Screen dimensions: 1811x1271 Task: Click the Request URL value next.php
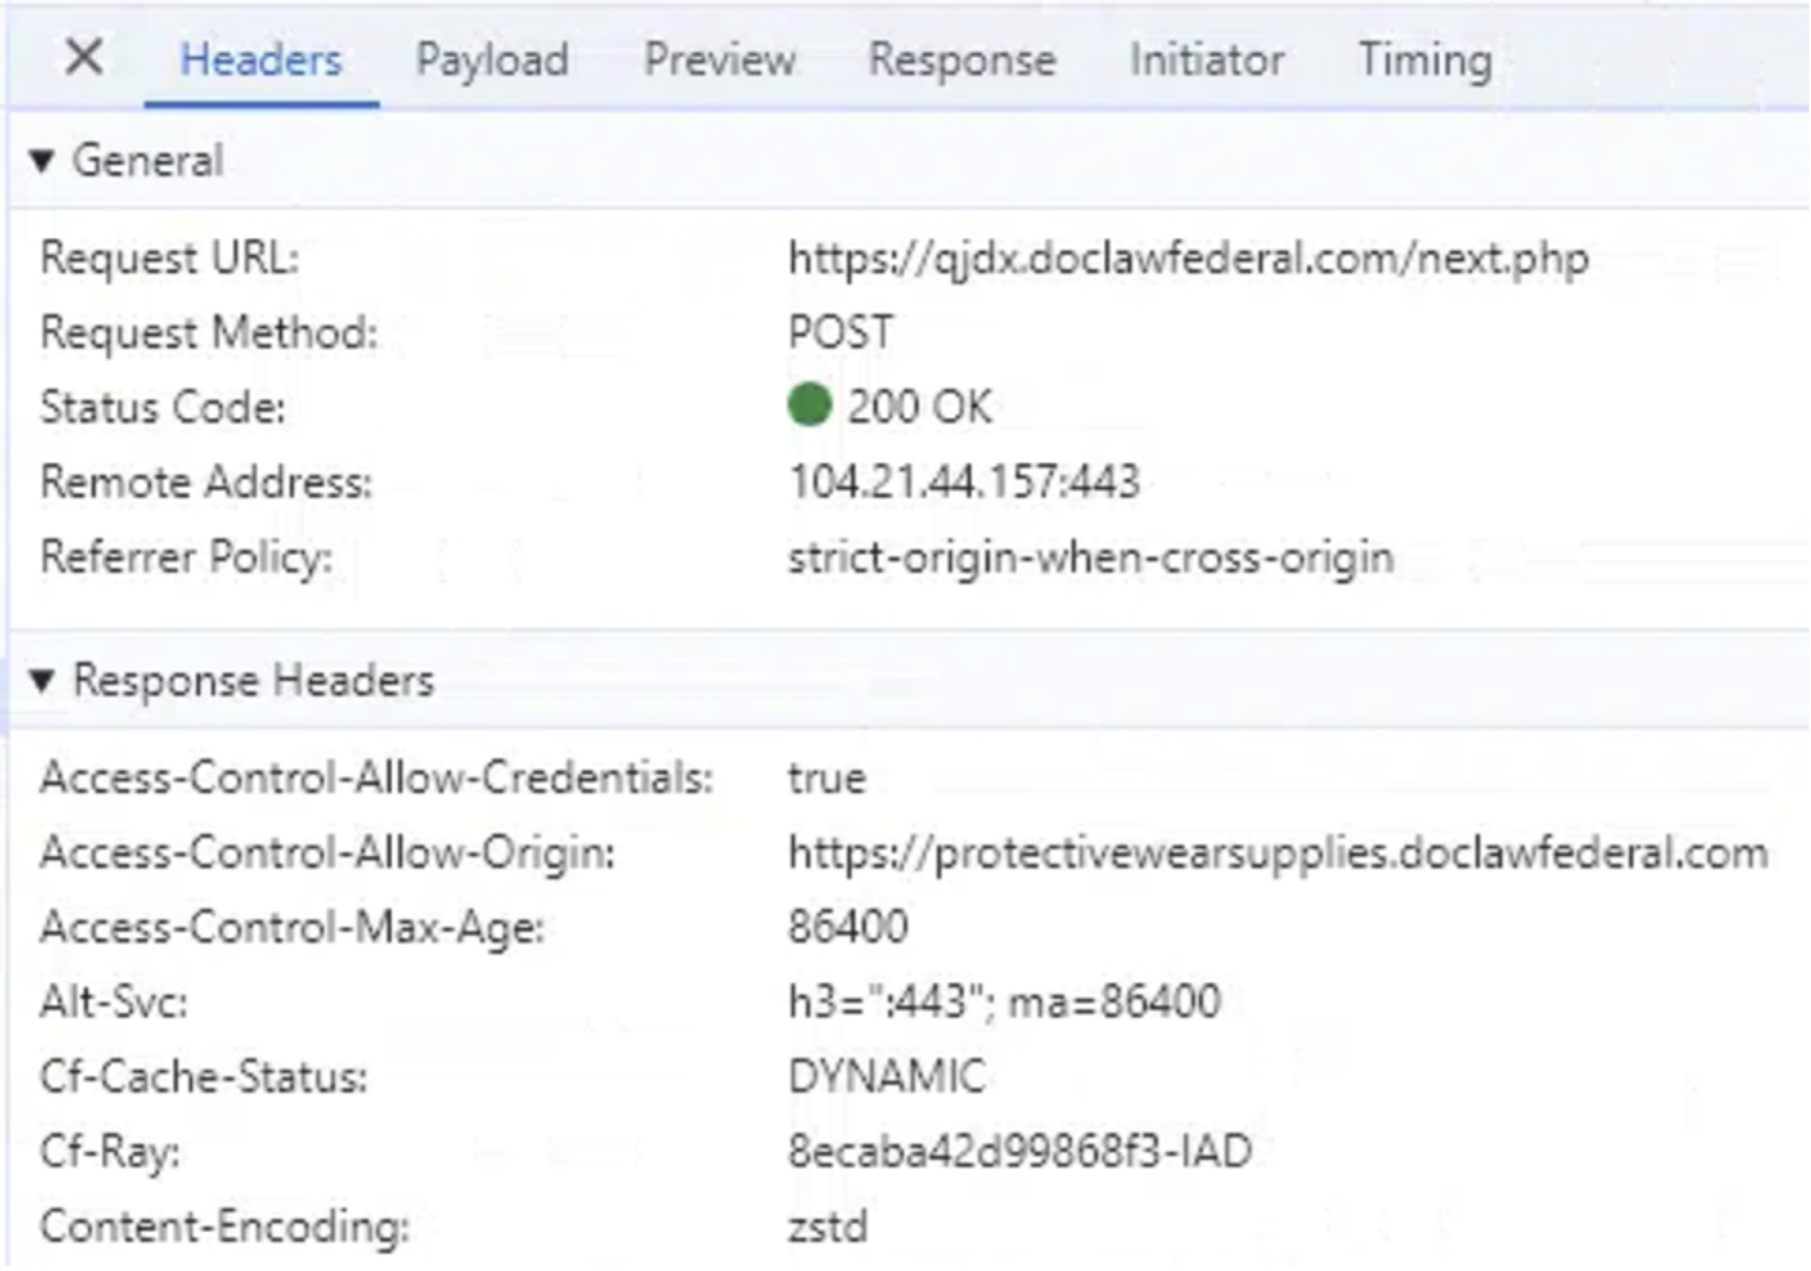1188,259
